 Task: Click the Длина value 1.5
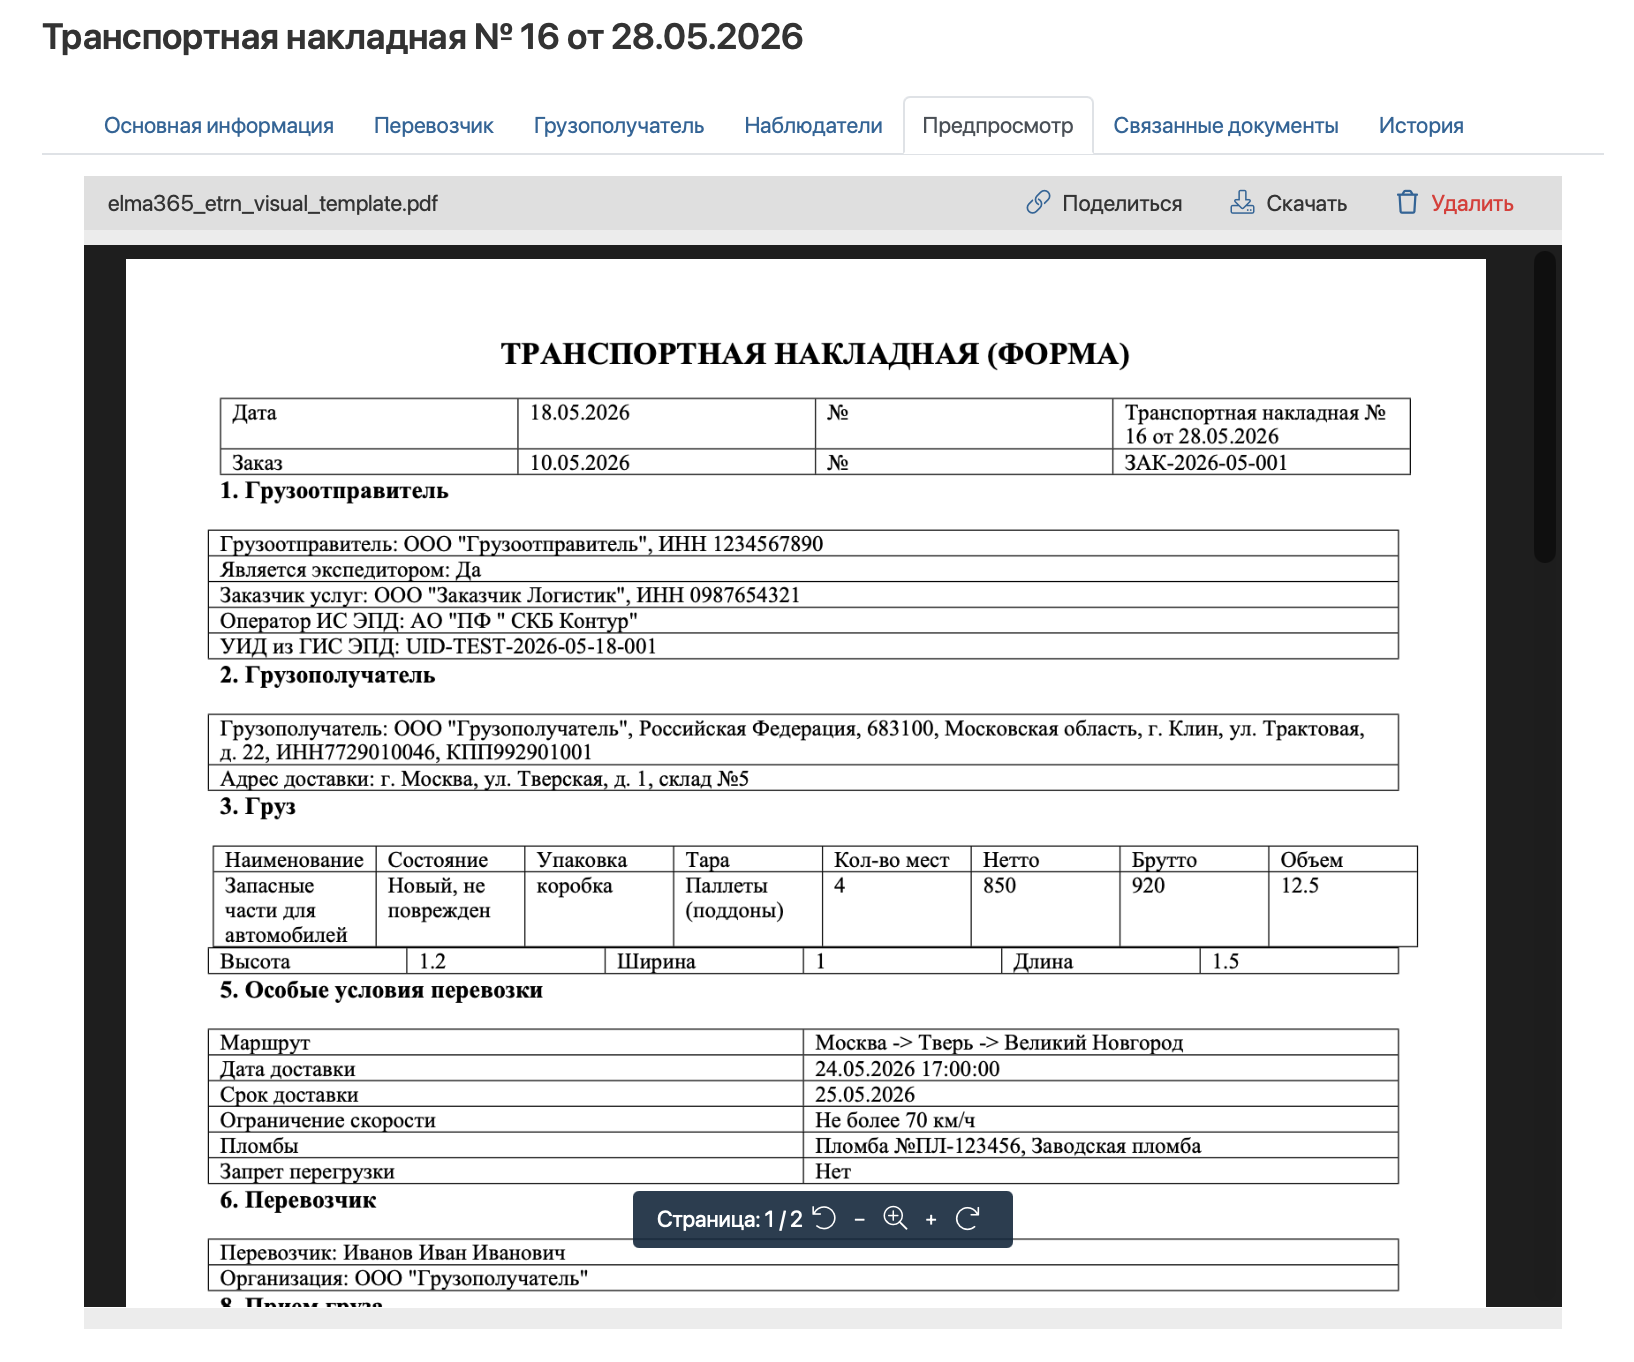coord(1299,961)
